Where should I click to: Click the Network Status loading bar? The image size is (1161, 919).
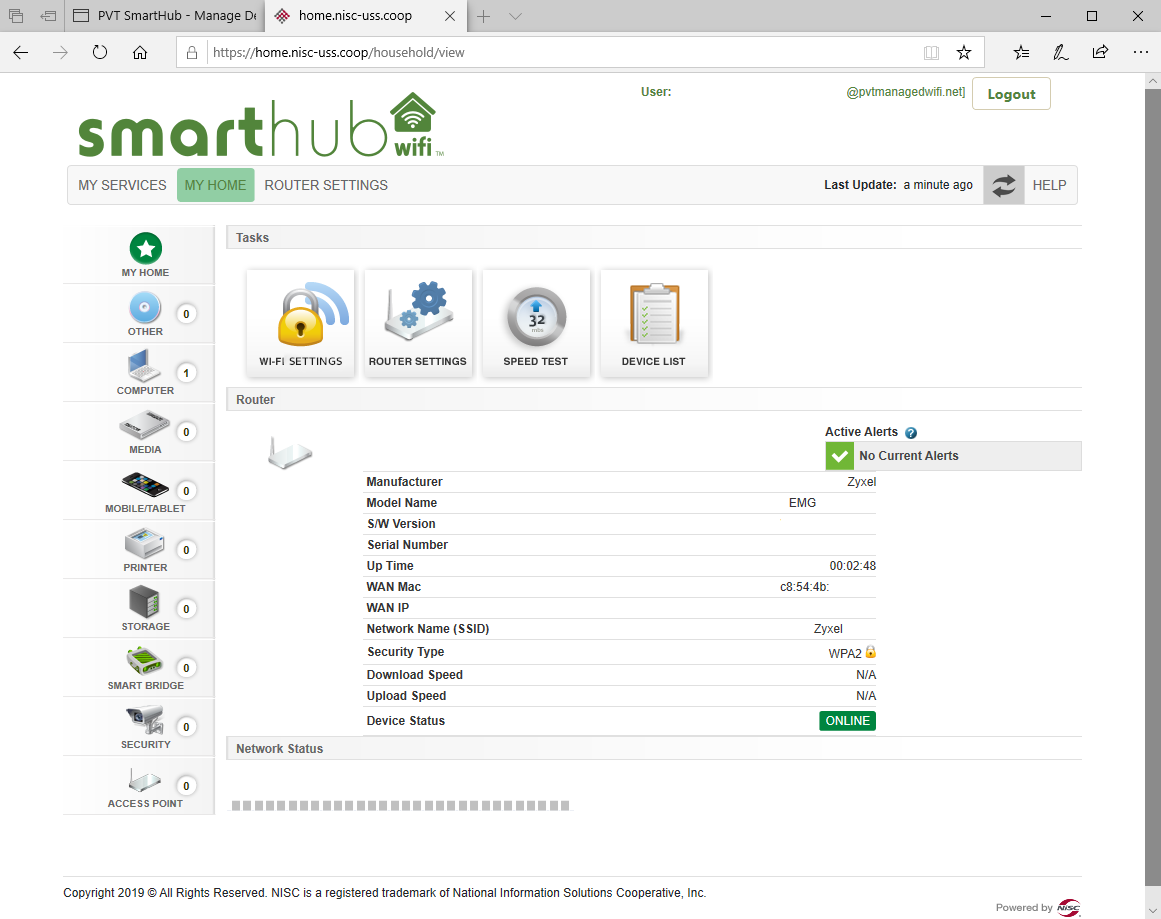point(401,806)
